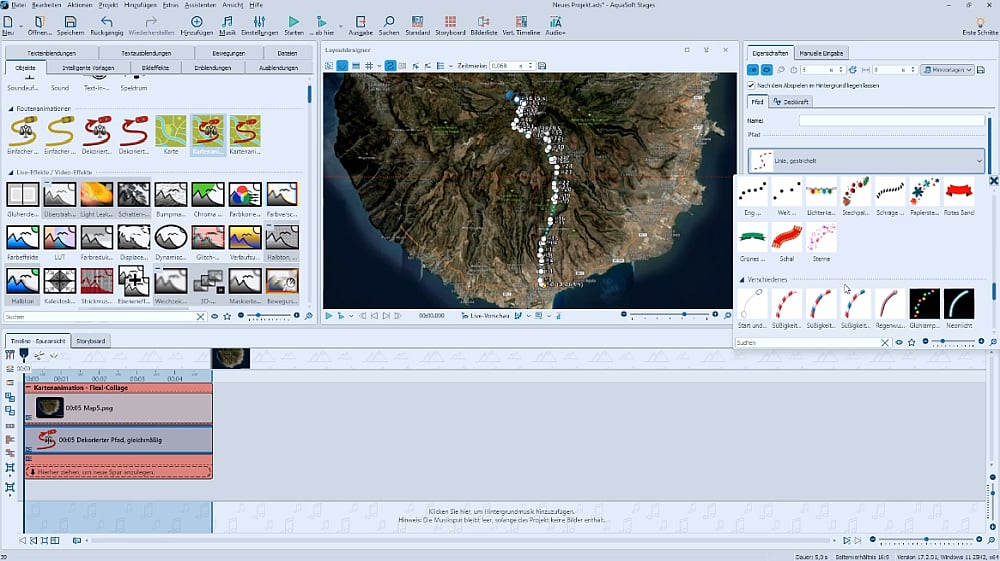Click the Musik icon in toolbar
This screenshot has height=561, width=1000.
227,22
